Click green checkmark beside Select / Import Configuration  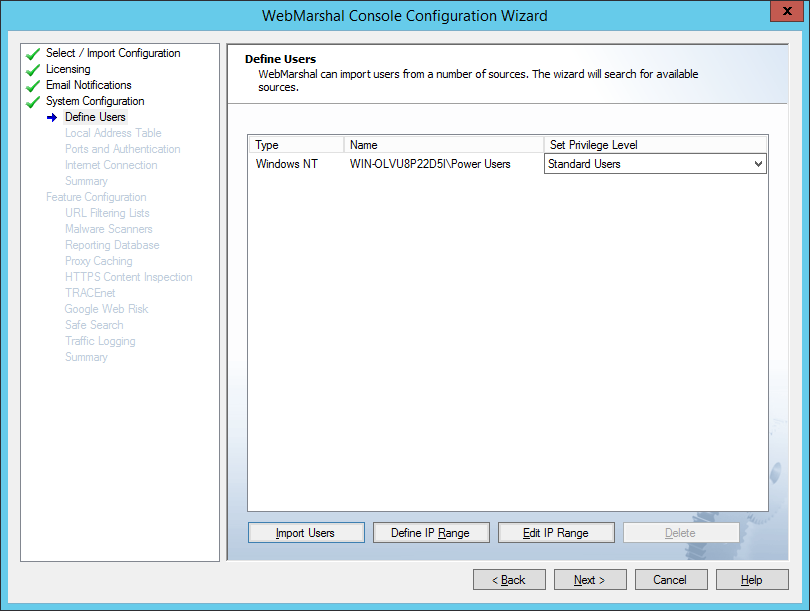coord(33,54)
